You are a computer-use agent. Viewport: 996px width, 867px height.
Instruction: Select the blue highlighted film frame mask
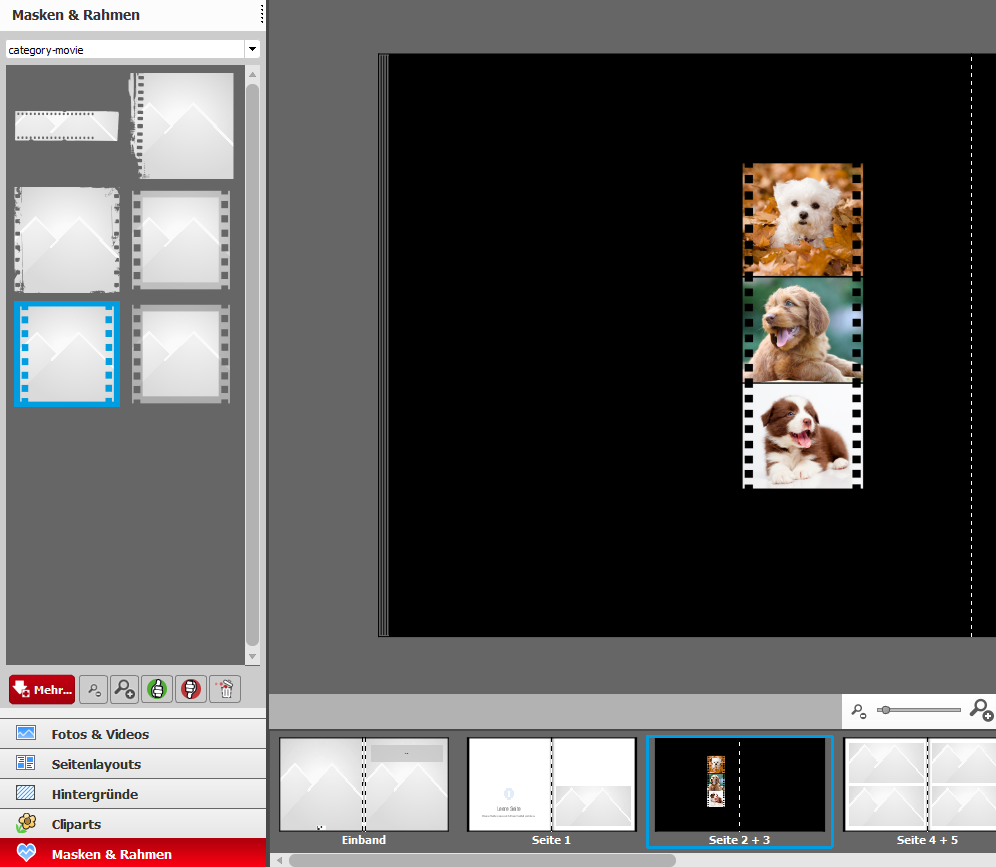(x=67, y=354)
